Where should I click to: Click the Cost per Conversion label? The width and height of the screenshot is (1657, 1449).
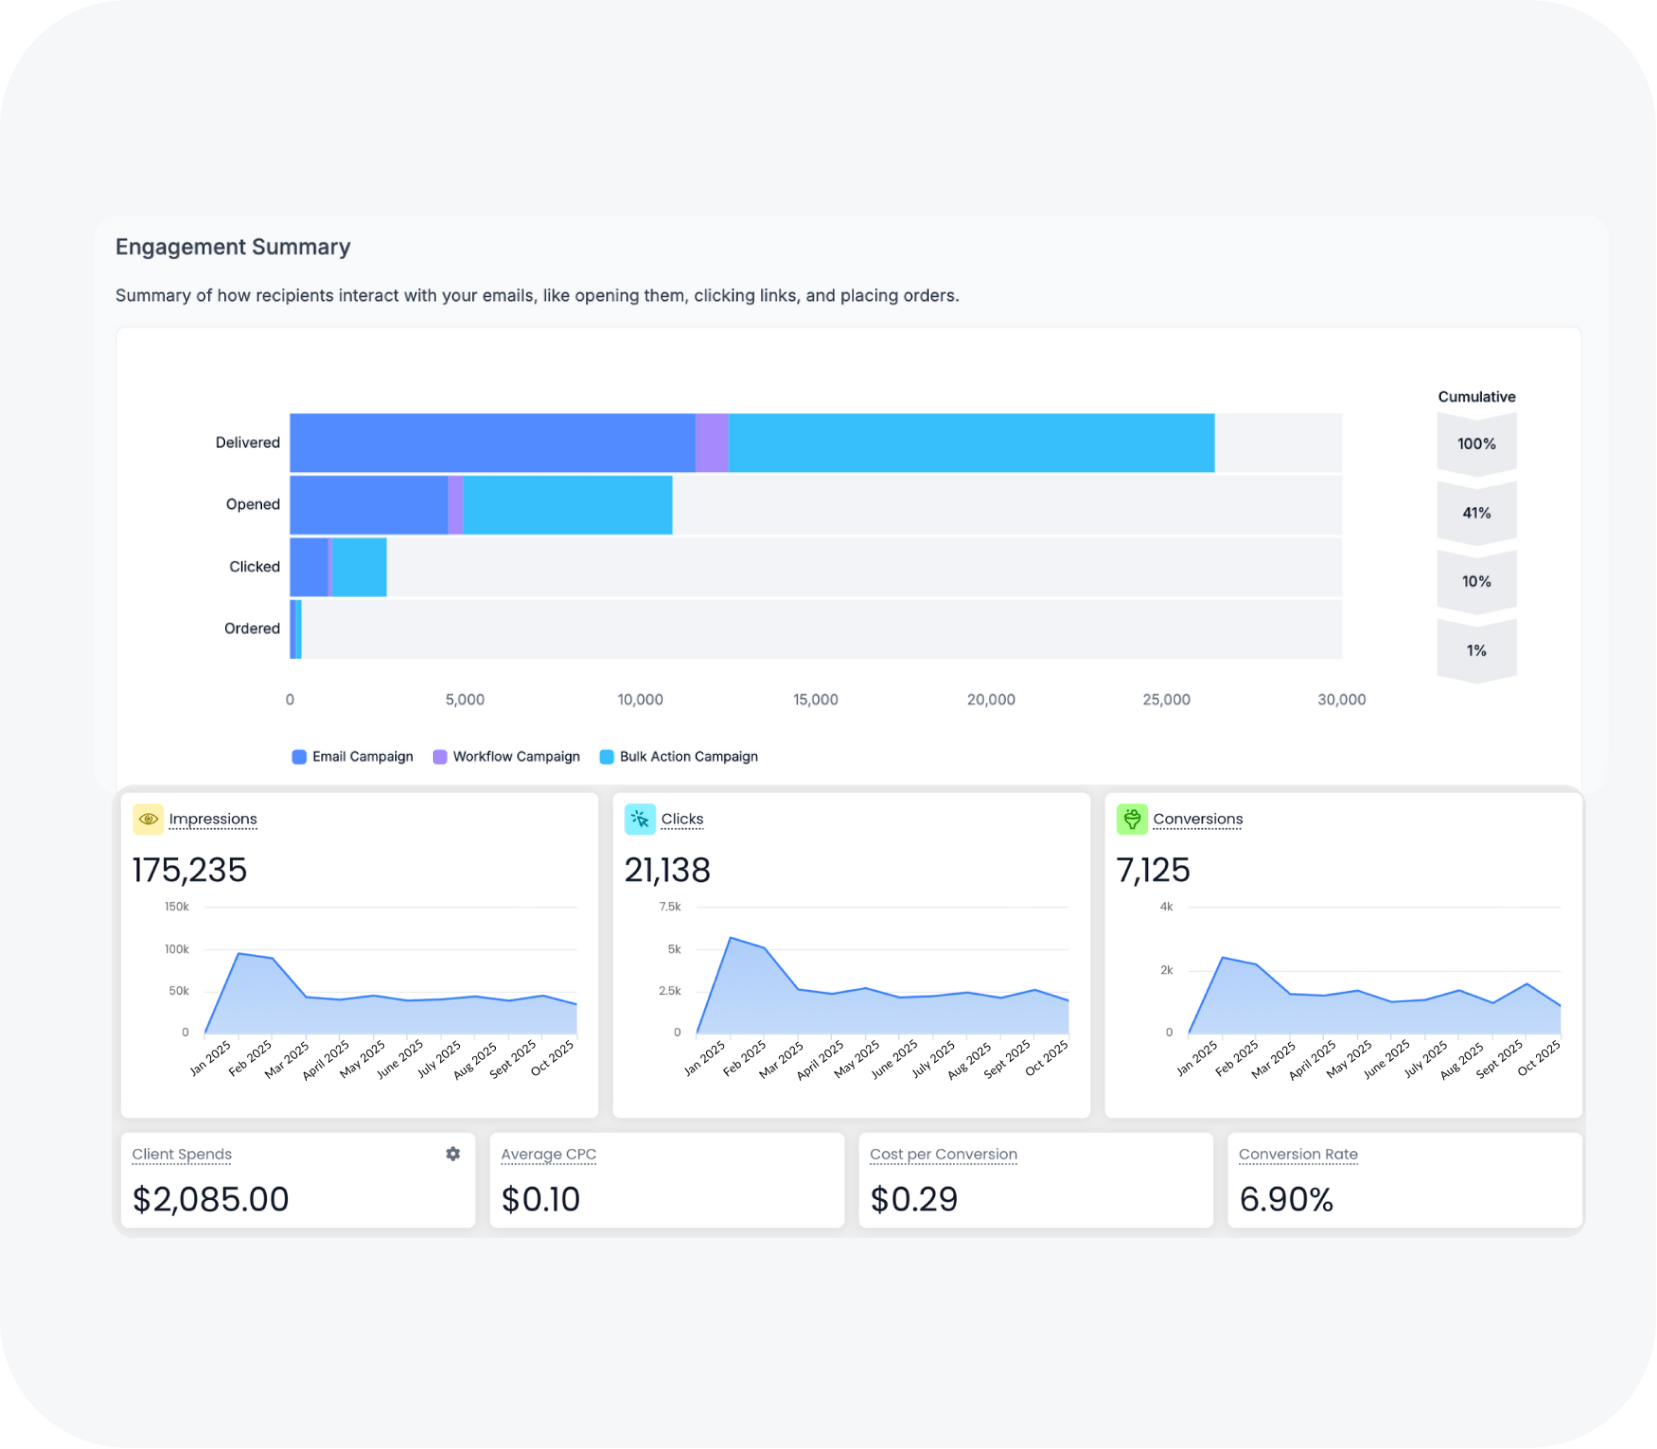coord(943,1154)
